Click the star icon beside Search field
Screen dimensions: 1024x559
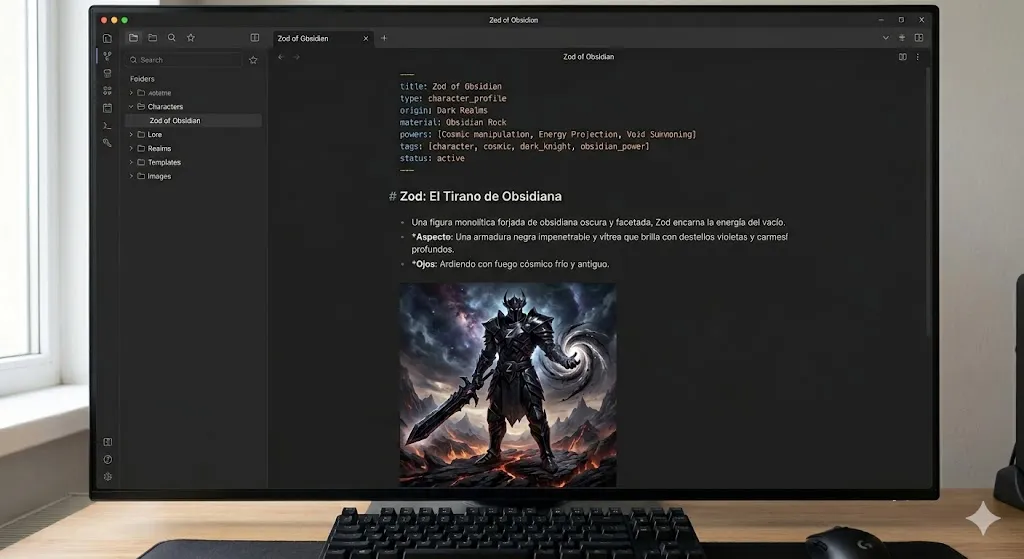click(x=253, y=60)
